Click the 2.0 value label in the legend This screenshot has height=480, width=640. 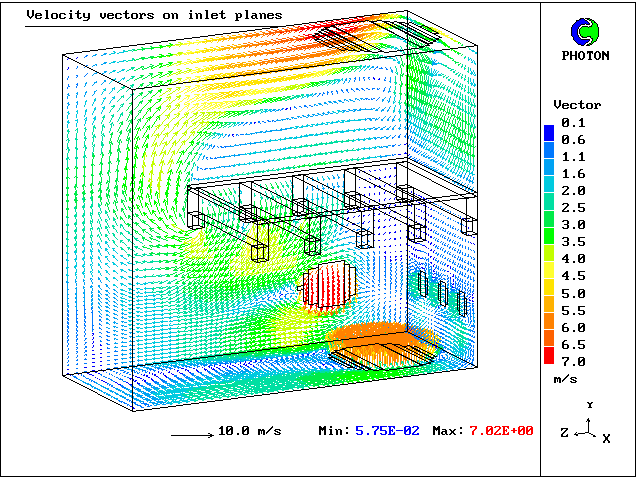(x=573, y=190)
